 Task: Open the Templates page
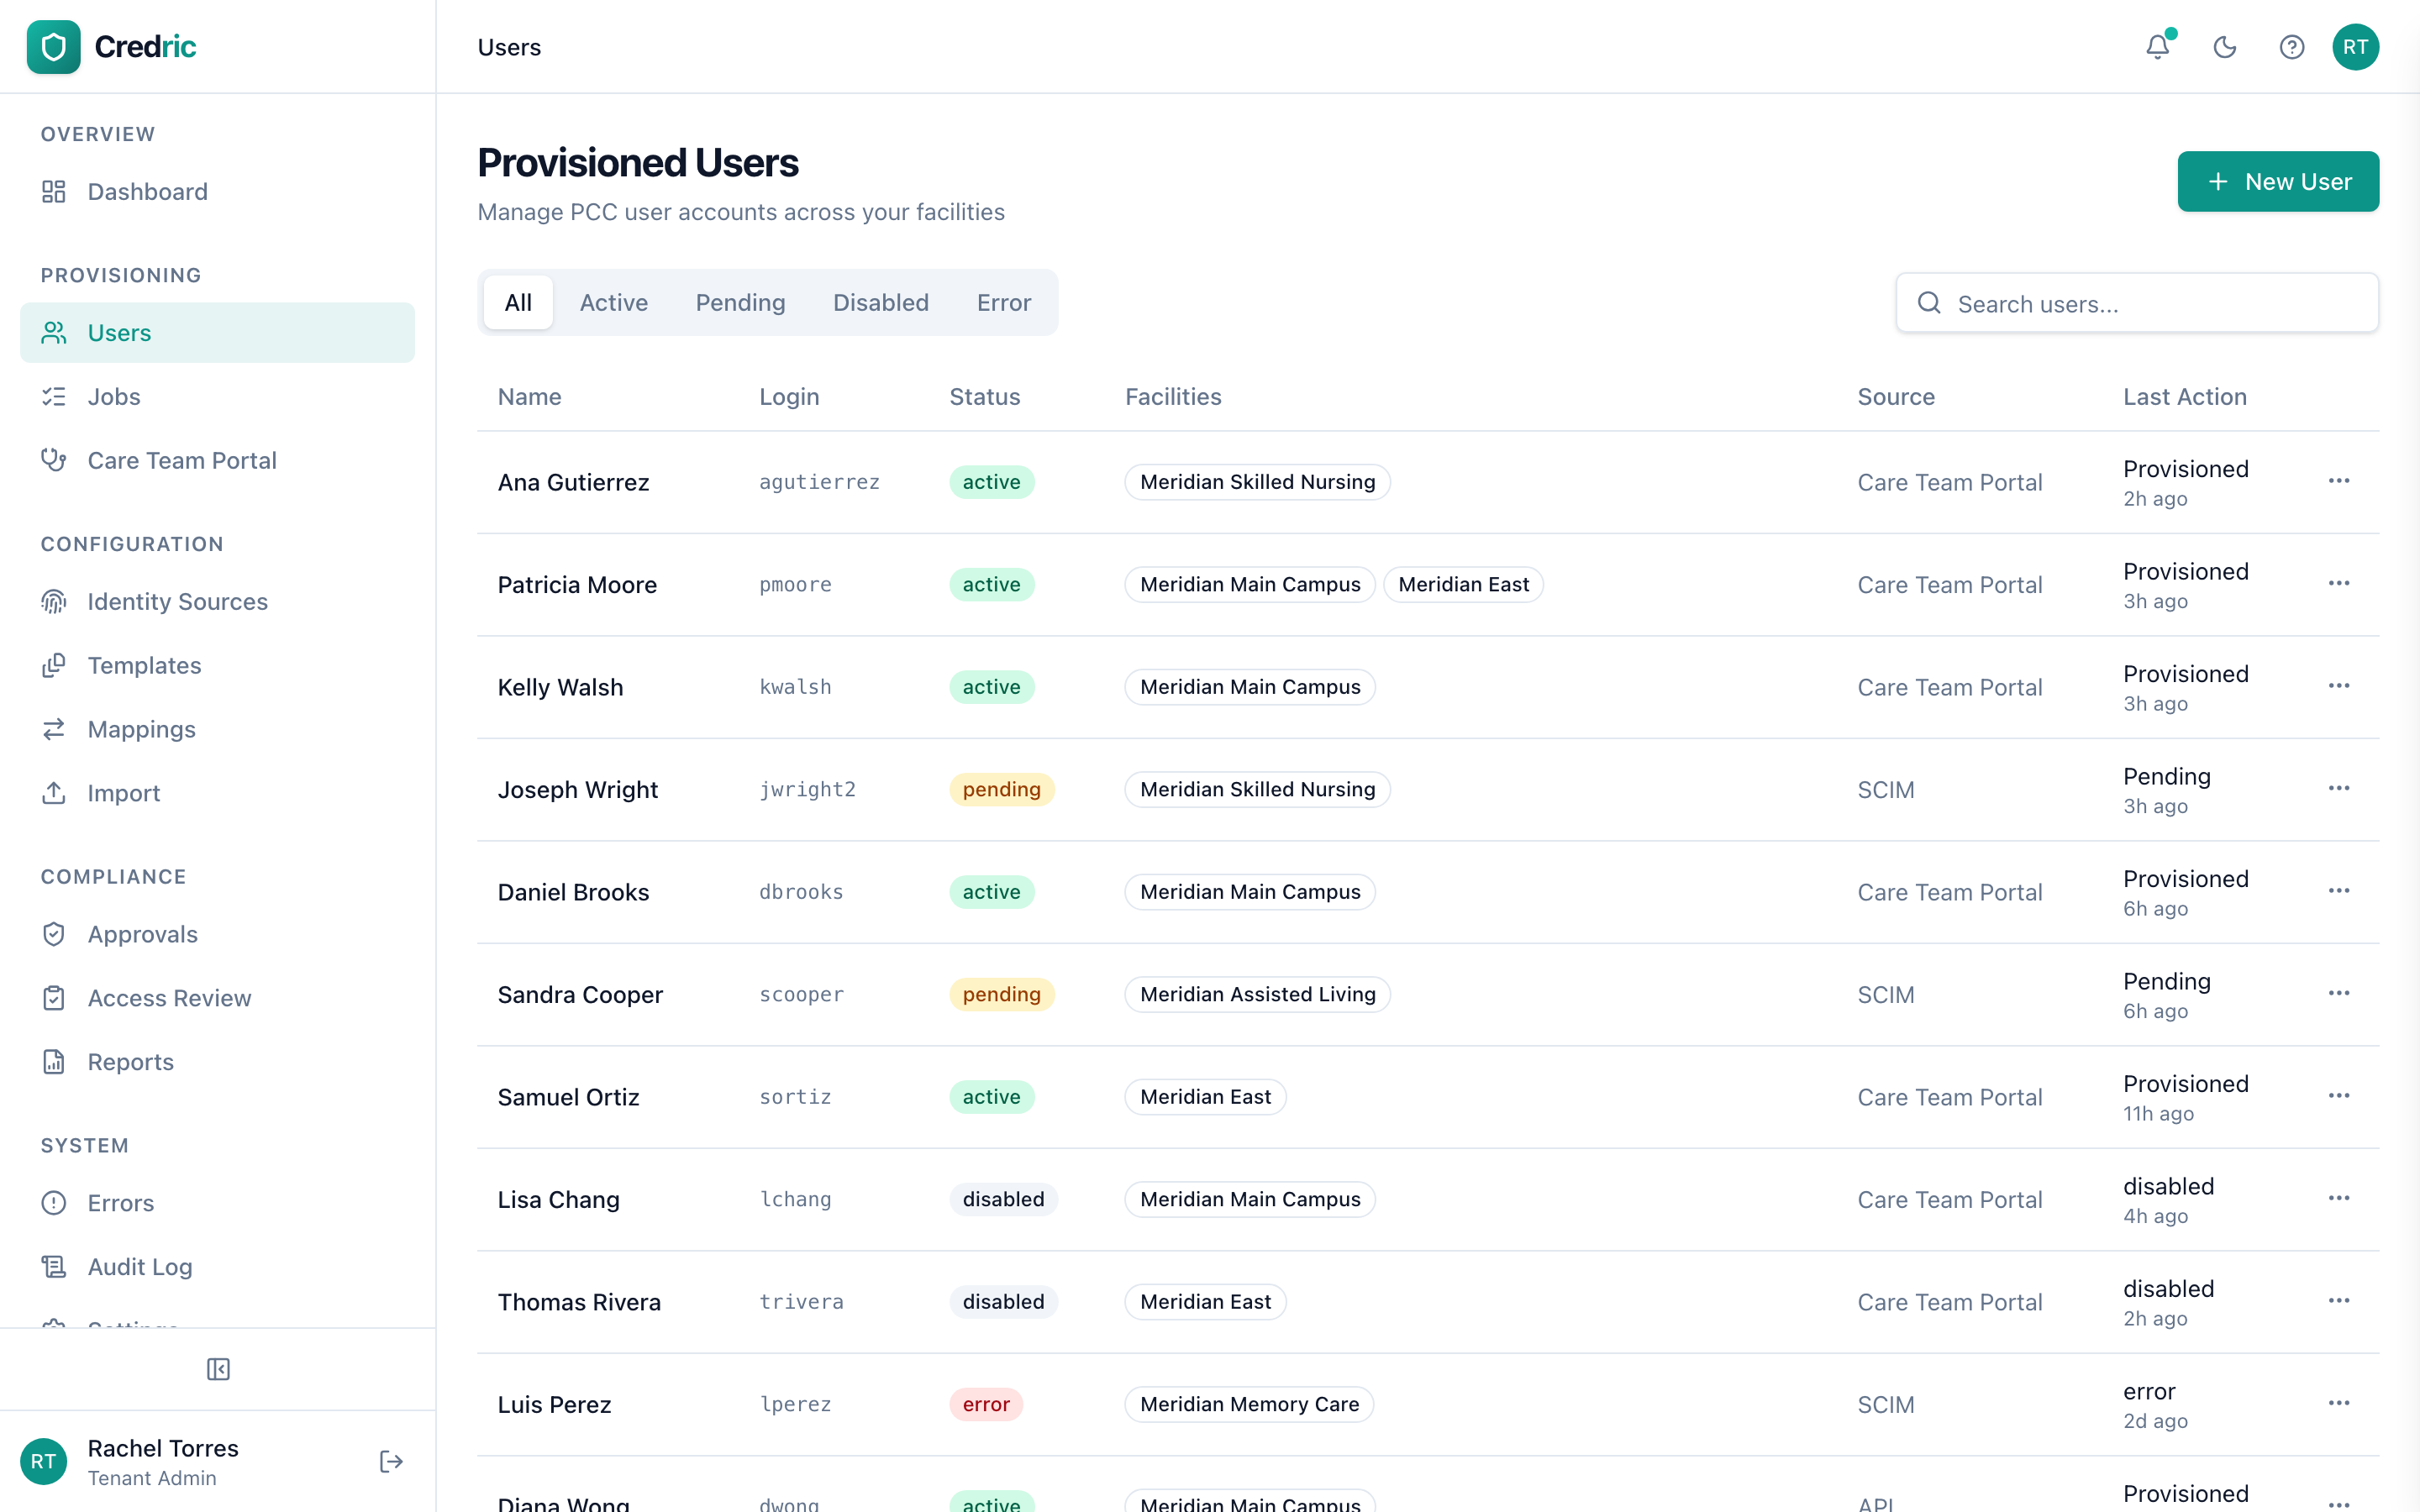tap(145, 665)
